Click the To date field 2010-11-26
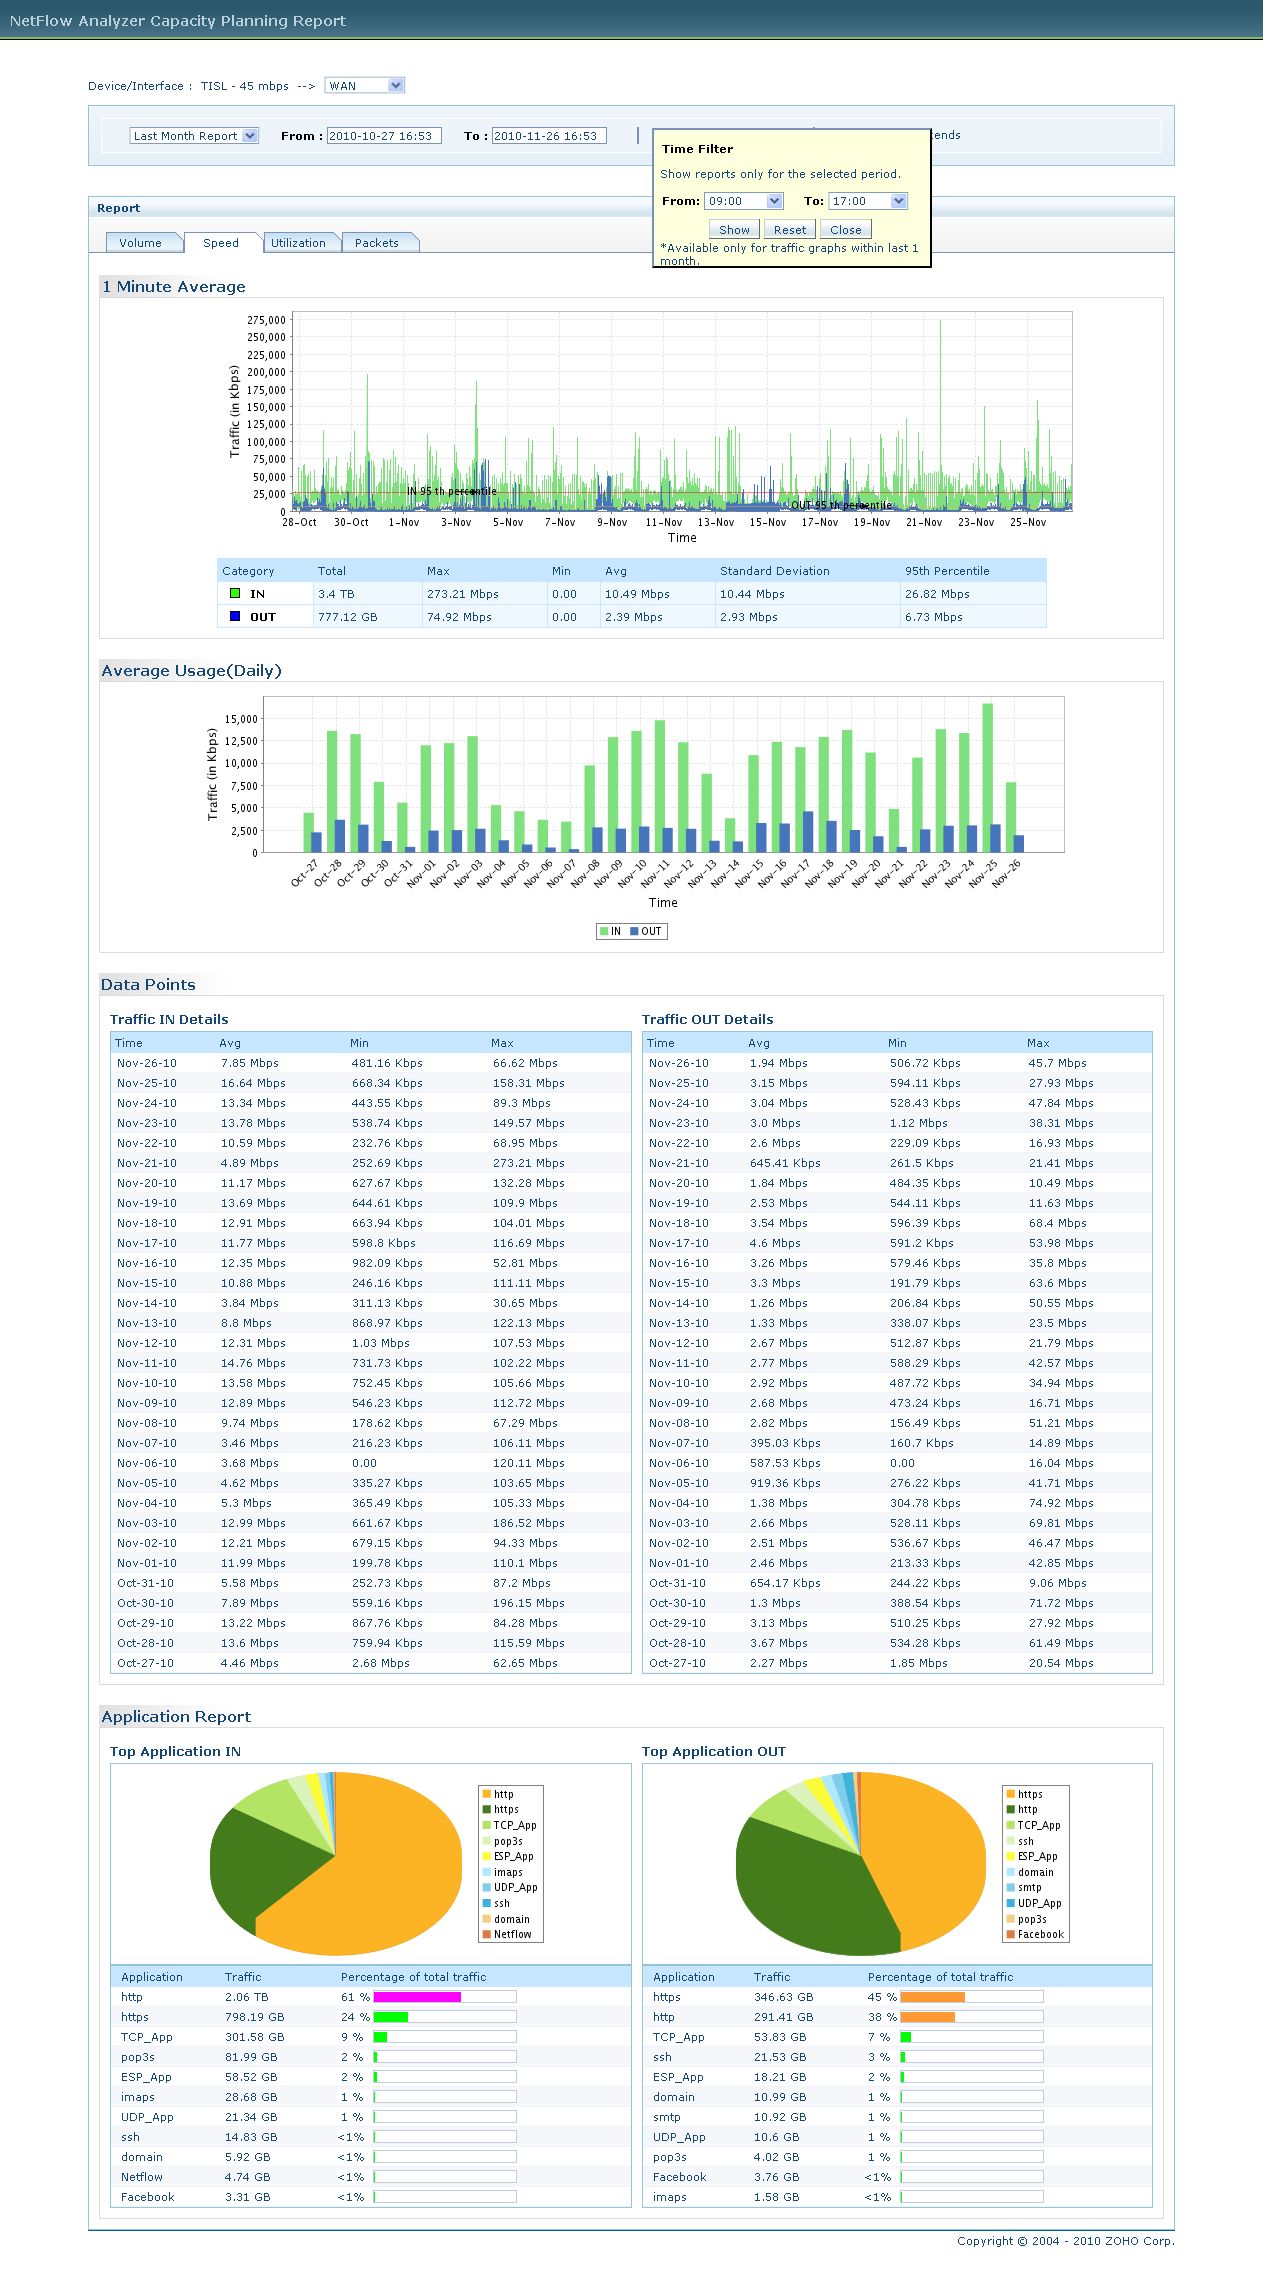This screenshot has width=1263, height=2280. 548,136
